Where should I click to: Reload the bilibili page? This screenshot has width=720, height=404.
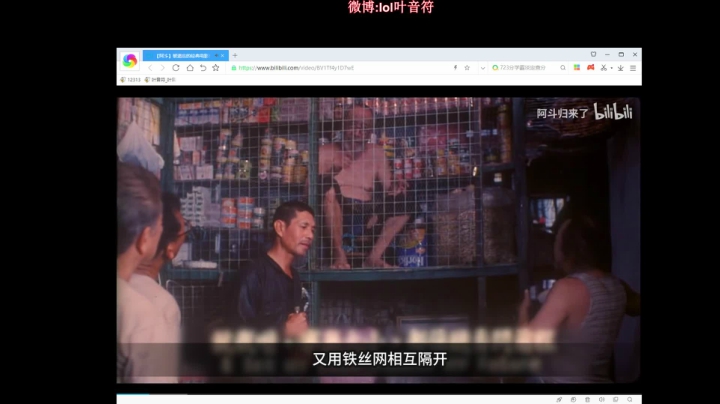pos(176,68)
